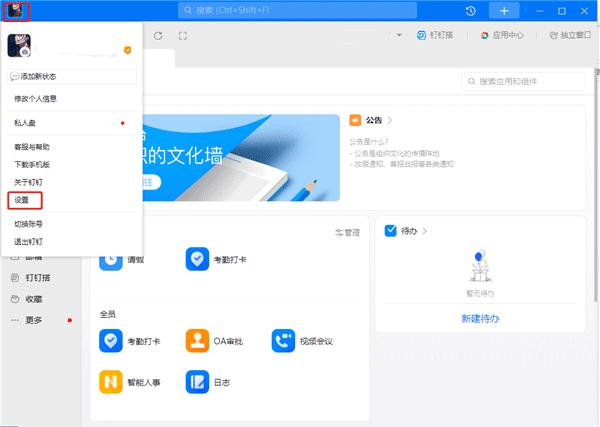Open 私人盘 from the menu
Image resolution: width=600 pixels, height=427 pixels.
[x=25, y=123]
